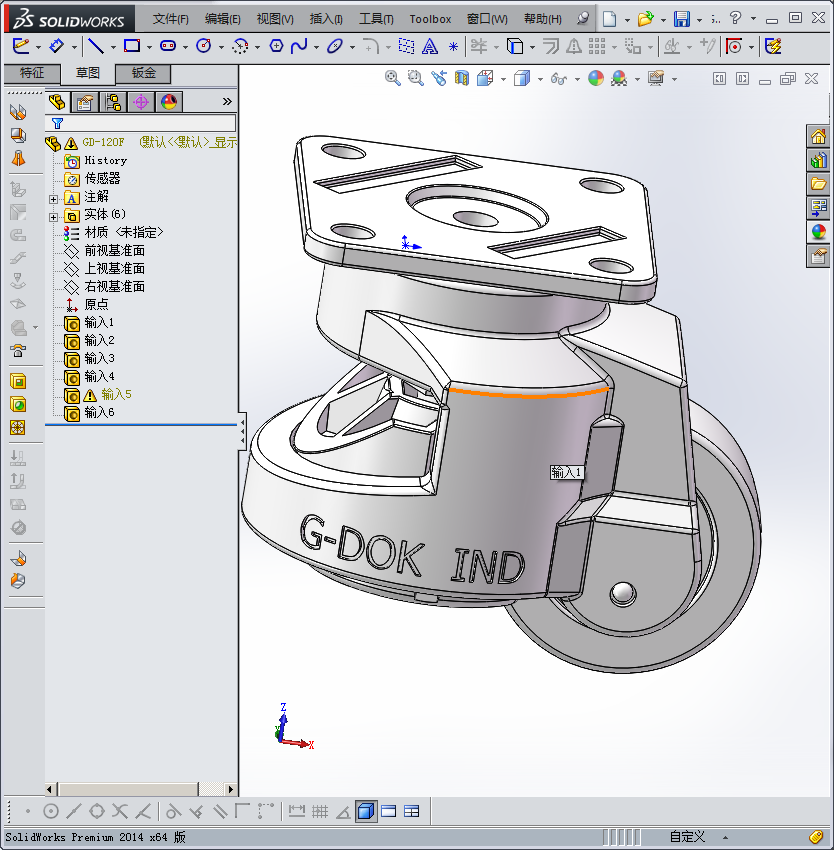
Task: Click the Point tool asterisk icon
Action: tap(453, 47)
